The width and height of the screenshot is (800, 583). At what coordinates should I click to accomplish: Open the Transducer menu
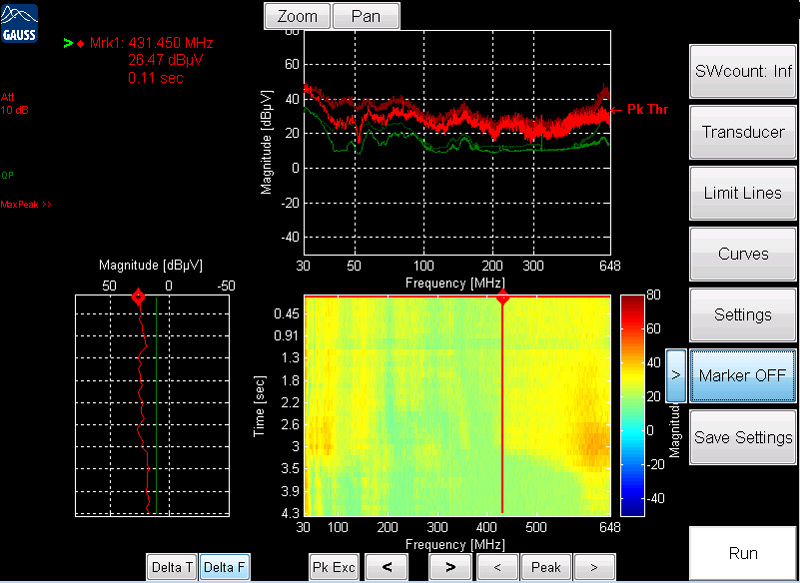pos(743,132)
